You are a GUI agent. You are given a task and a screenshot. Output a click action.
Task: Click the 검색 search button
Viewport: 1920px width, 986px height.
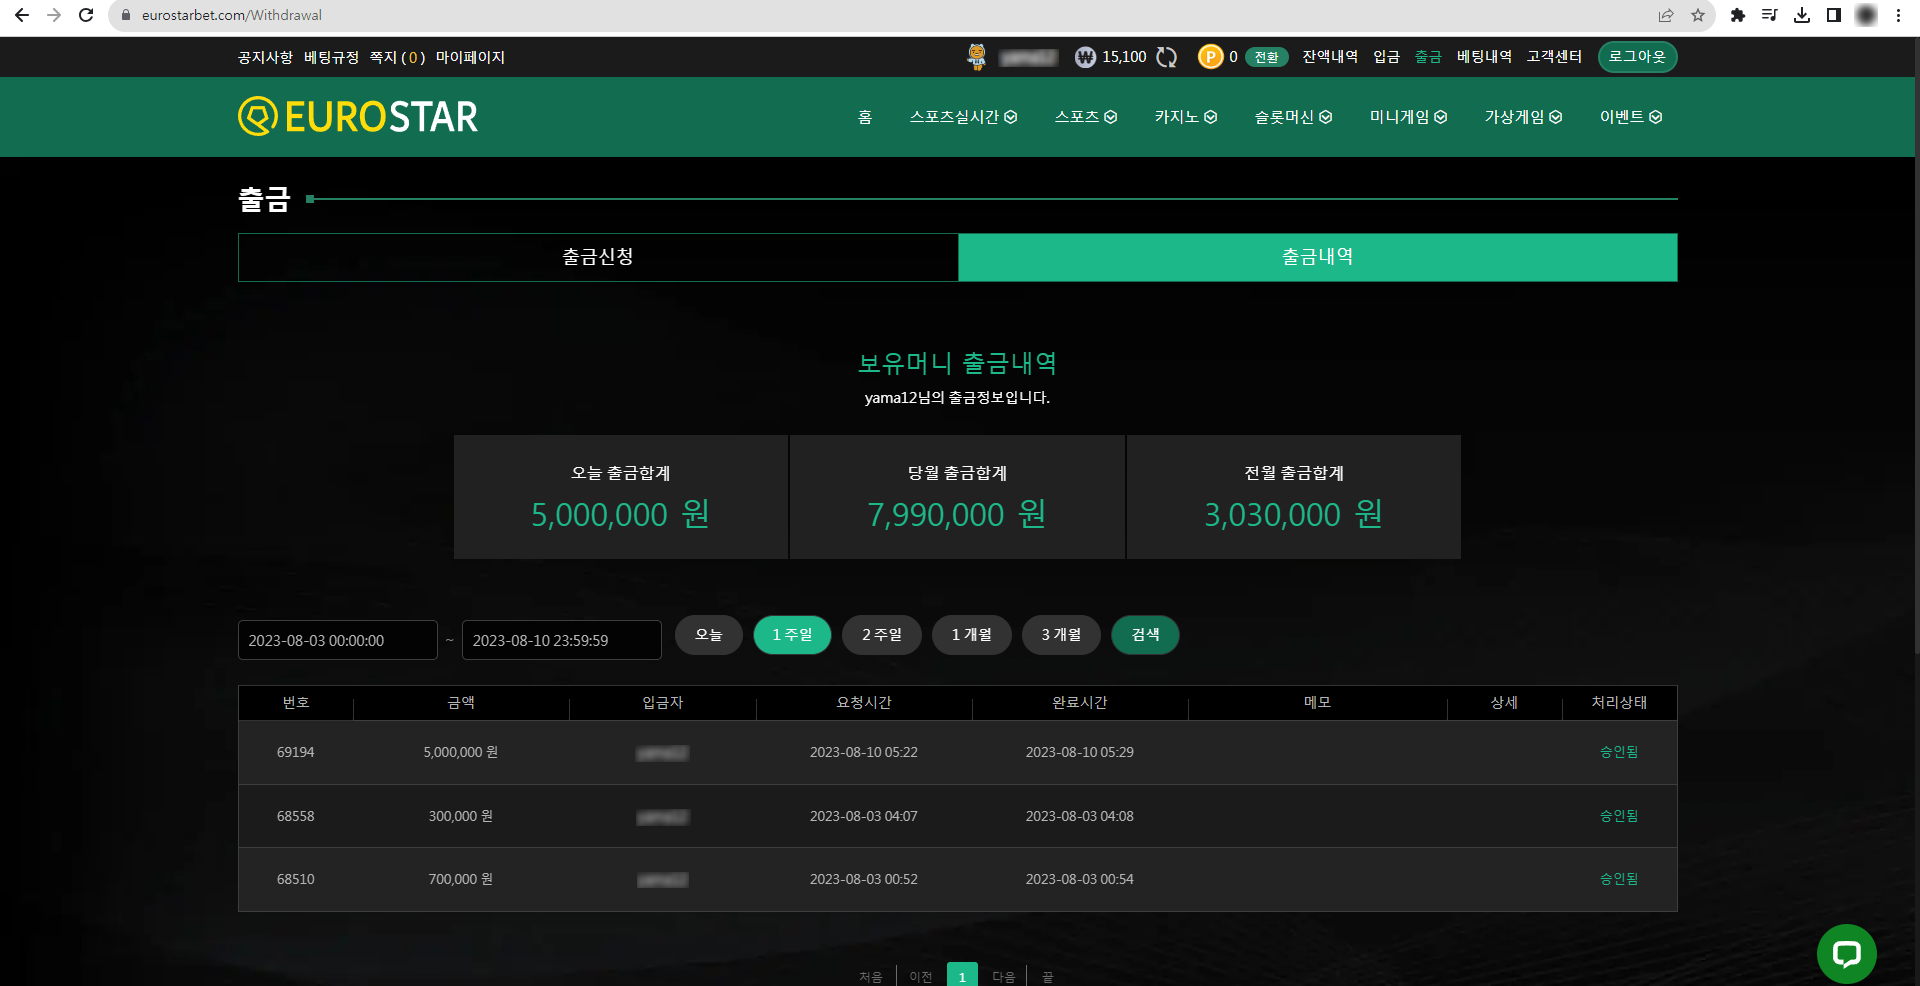1145,635
